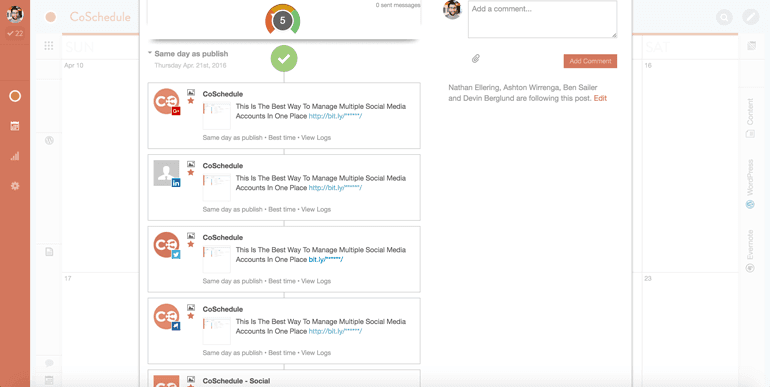Click star icon on the LinkedIn message card
The image size is (770, 387).
(191, 172)
